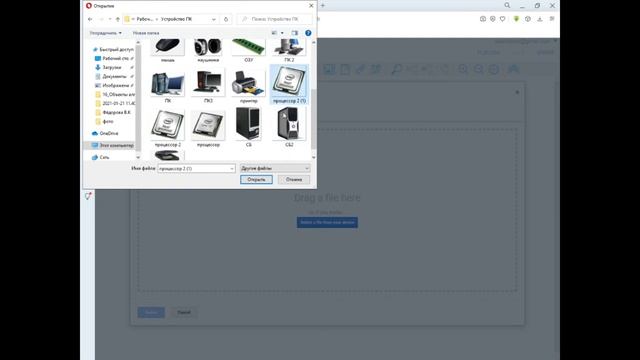Image resolution: width=640 pixels, height=360 pixels.
Task: Open Opera Easy Setup menu icon
Action: [552, 19]
